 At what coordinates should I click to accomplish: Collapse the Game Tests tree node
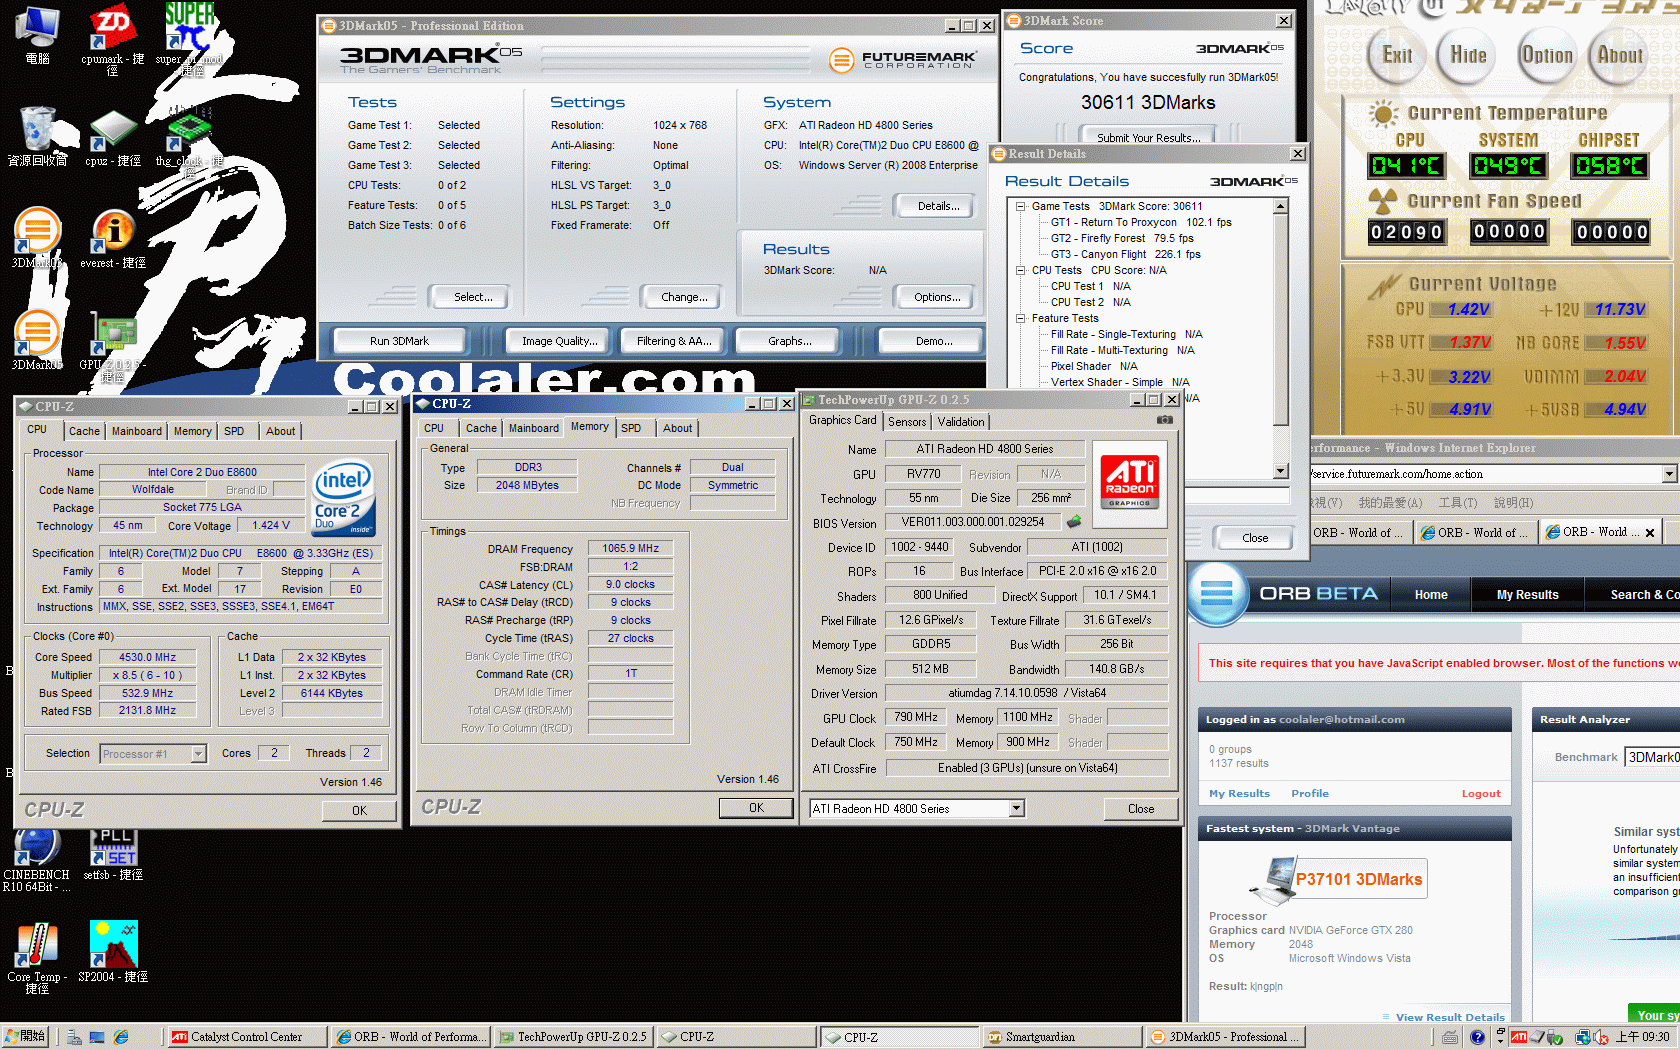[x=1020, y=206]
